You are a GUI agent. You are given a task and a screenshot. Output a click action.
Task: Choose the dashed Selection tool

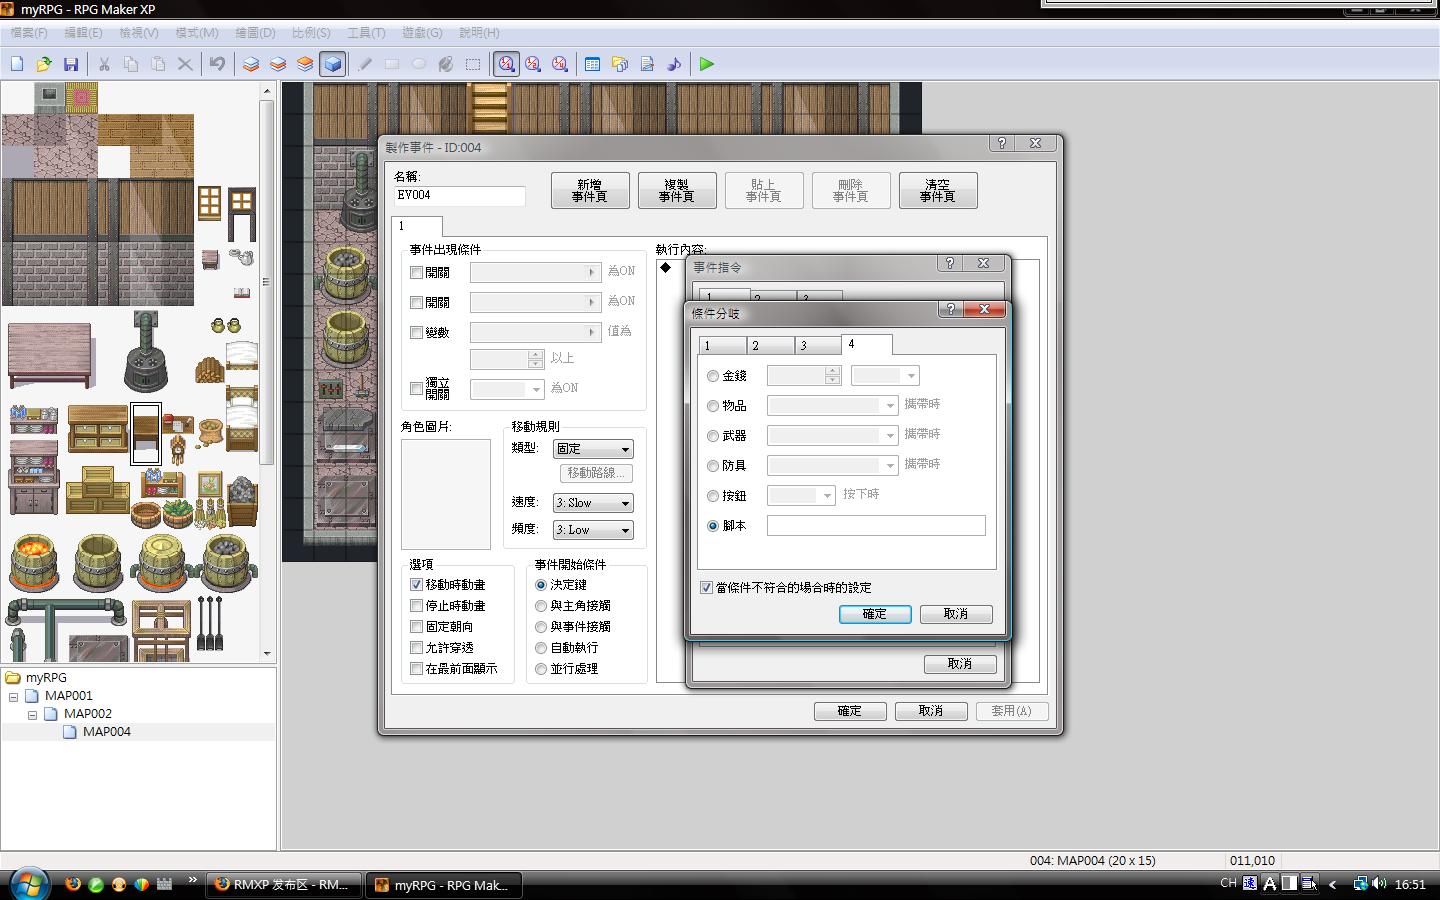[473, 64]
